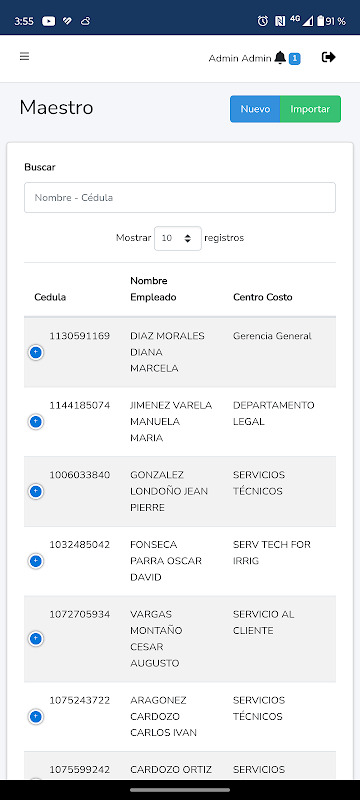Expand the JIMENEZ VARELA MANUELA row
The height and width of the screenshot is (800, 360).
tap(35, 422)
